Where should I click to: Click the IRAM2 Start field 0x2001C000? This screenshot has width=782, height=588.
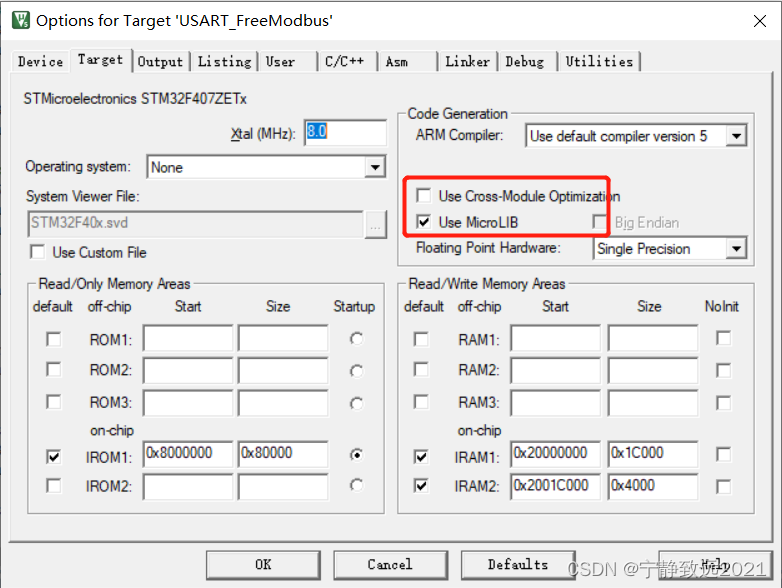pyautogui.click(x=556, y=486)
